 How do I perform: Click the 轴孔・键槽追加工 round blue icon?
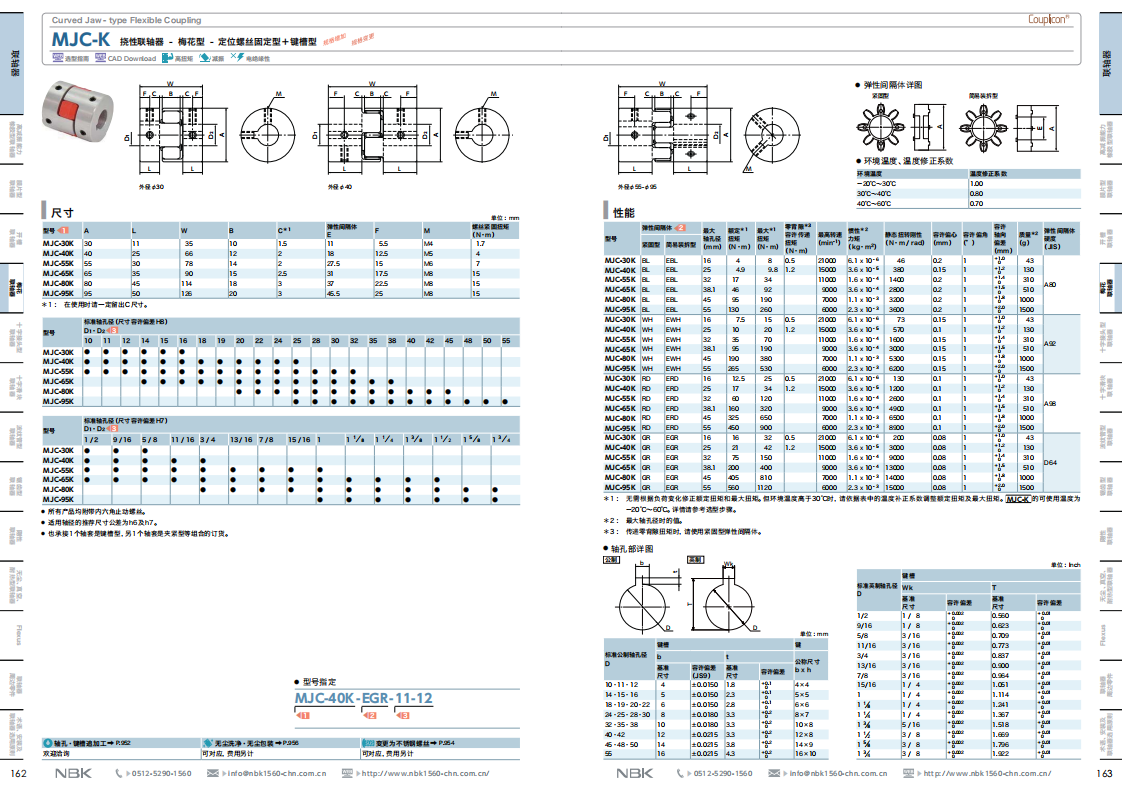[48, 744]
